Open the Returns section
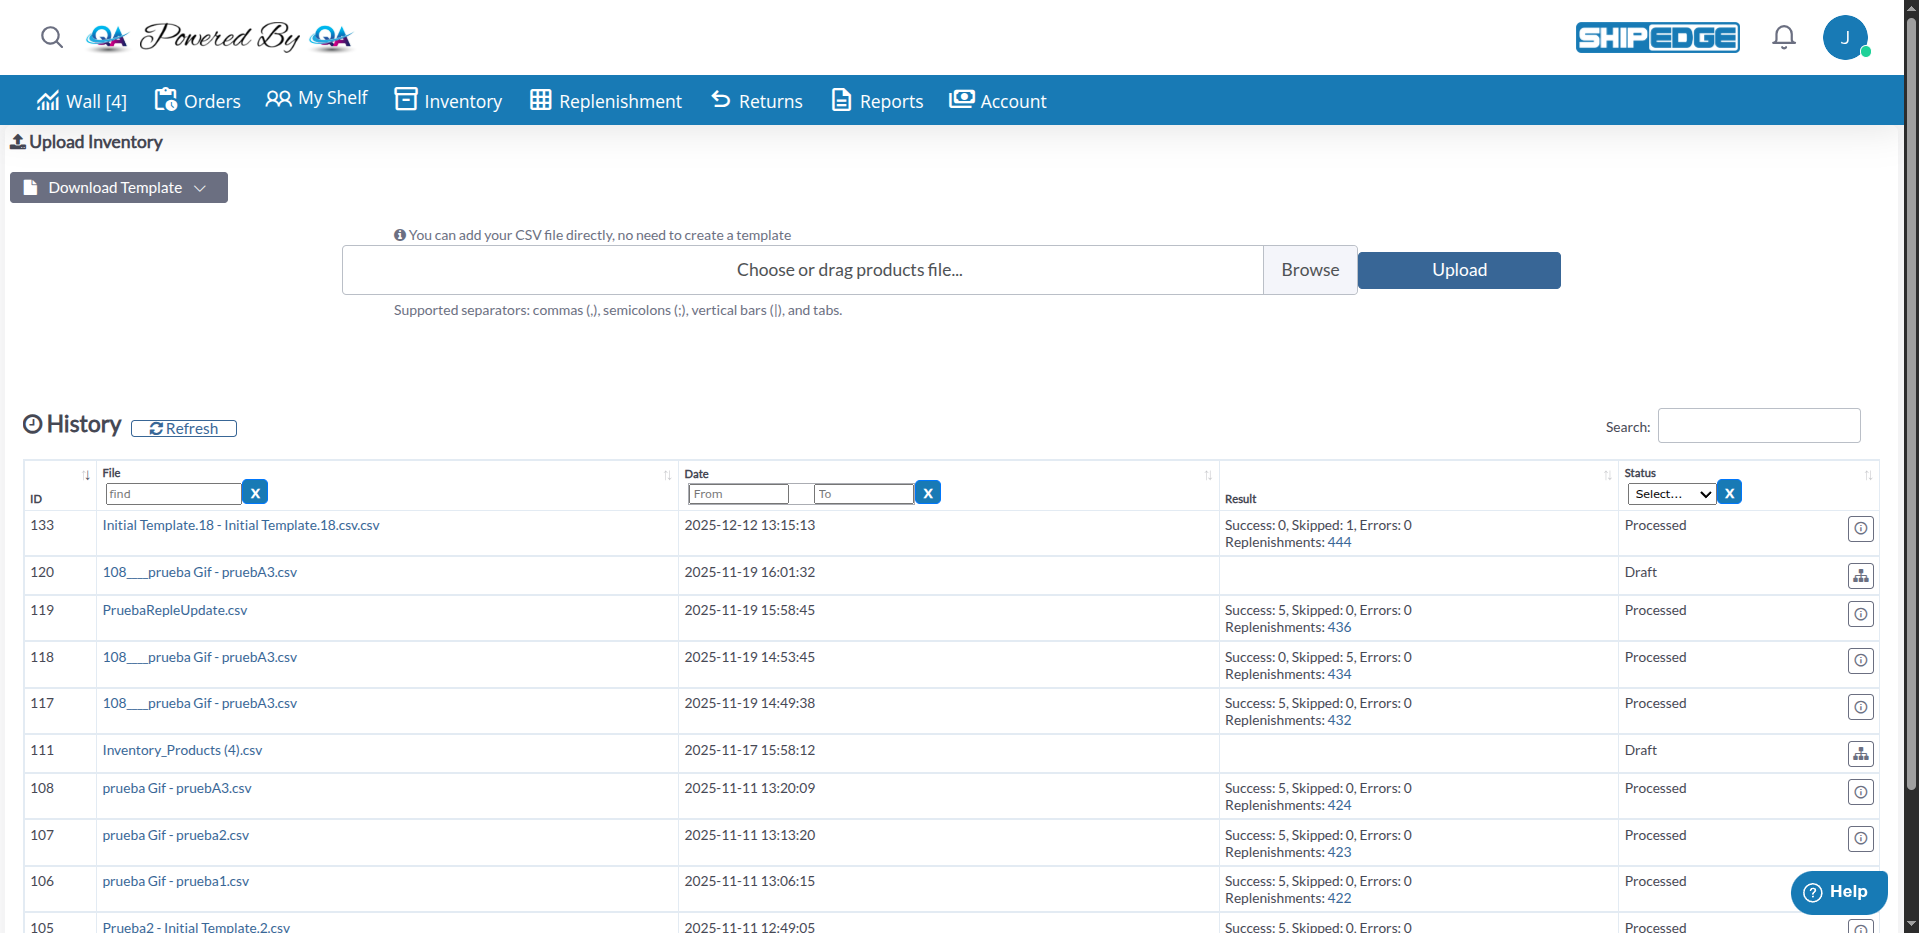The height and width of the screenshot is (933, 1919). 756,100
